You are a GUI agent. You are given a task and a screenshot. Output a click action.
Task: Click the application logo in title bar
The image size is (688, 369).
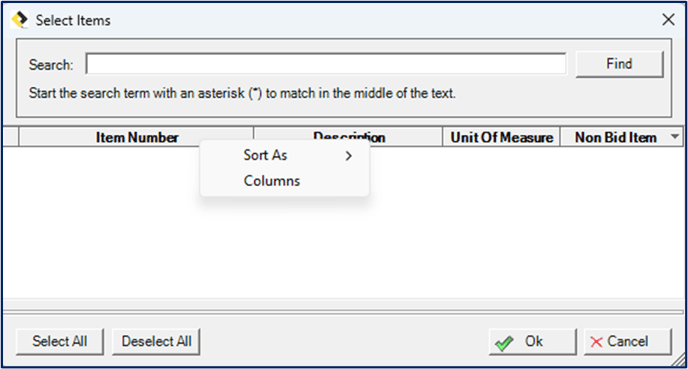tap(19, 20)
